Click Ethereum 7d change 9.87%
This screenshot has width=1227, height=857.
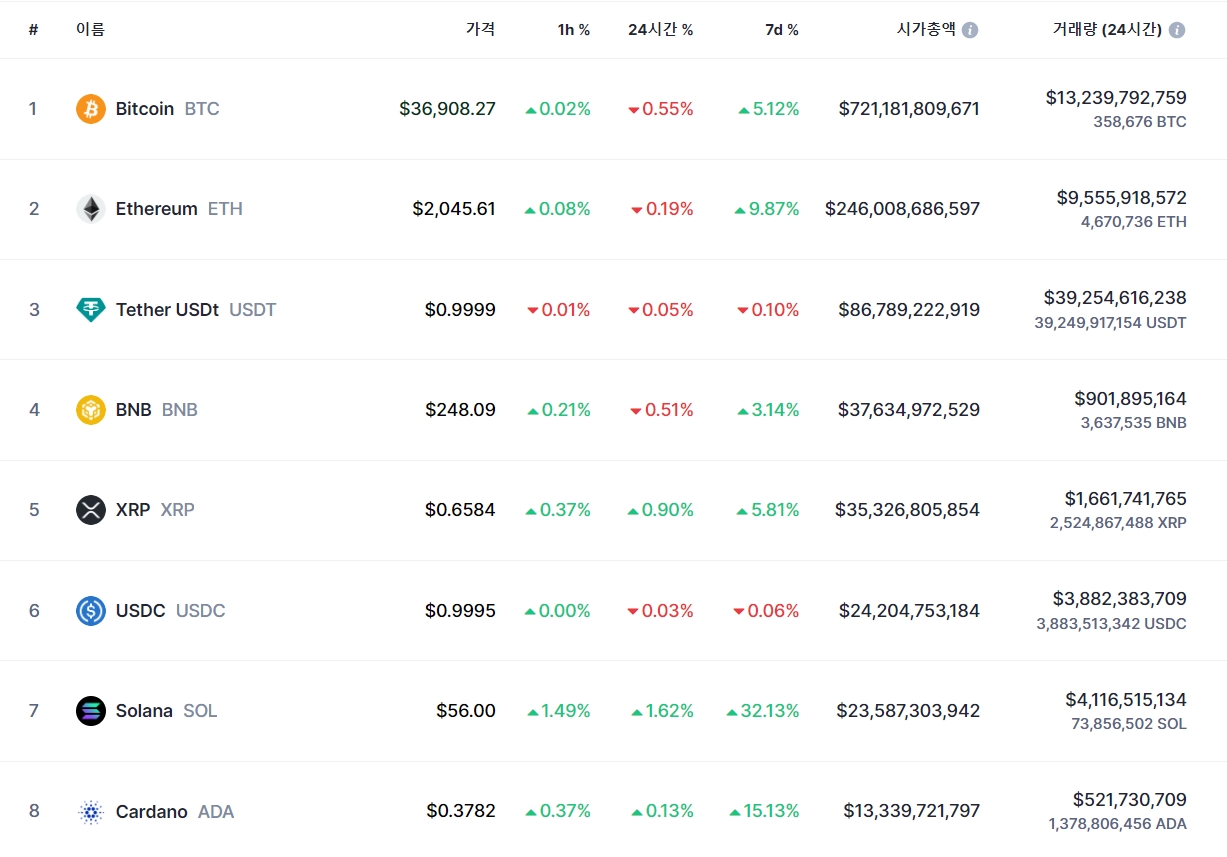tap(767, 209)
